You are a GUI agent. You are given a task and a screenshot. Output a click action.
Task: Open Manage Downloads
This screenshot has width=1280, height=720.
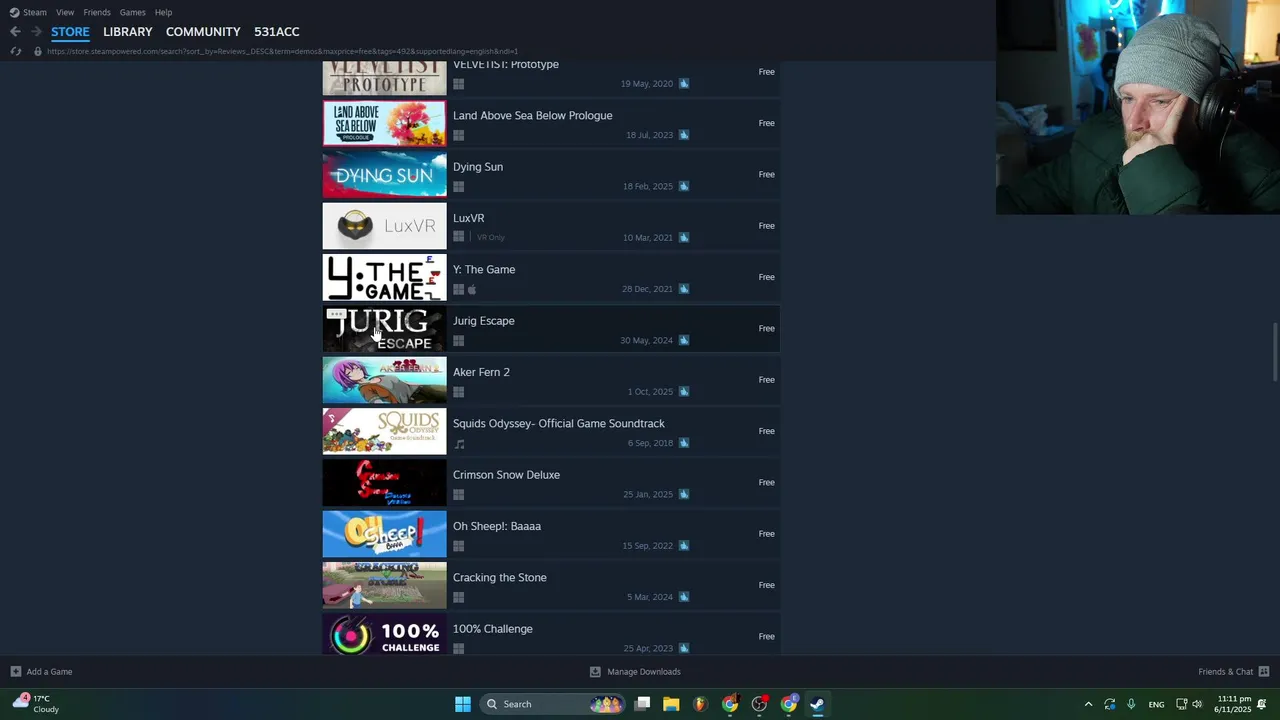635,672
